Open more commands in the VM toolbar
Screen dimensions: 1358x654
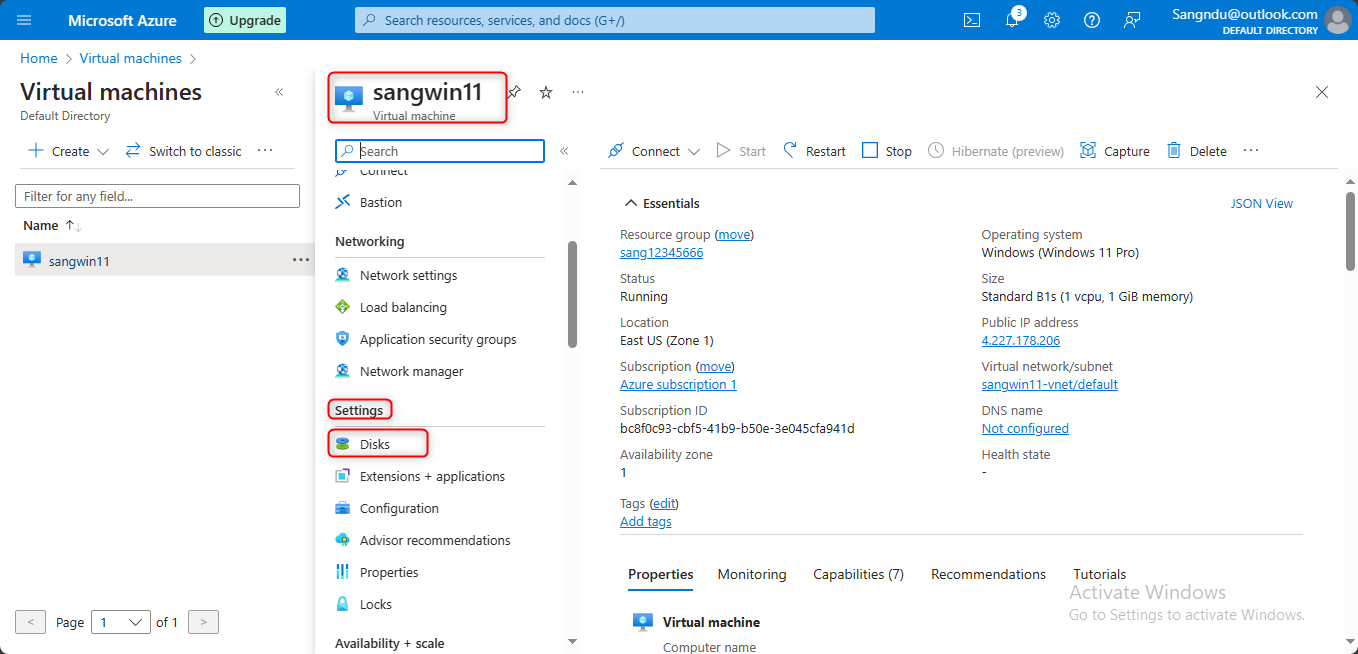coord(1251,151)
